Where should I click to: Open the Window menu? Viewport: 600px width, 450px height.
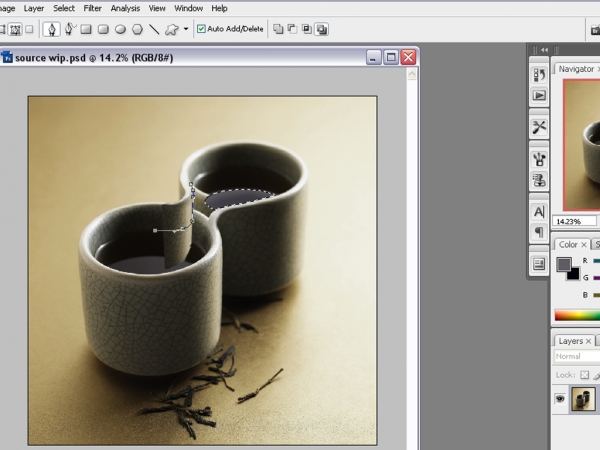(188, 8)
